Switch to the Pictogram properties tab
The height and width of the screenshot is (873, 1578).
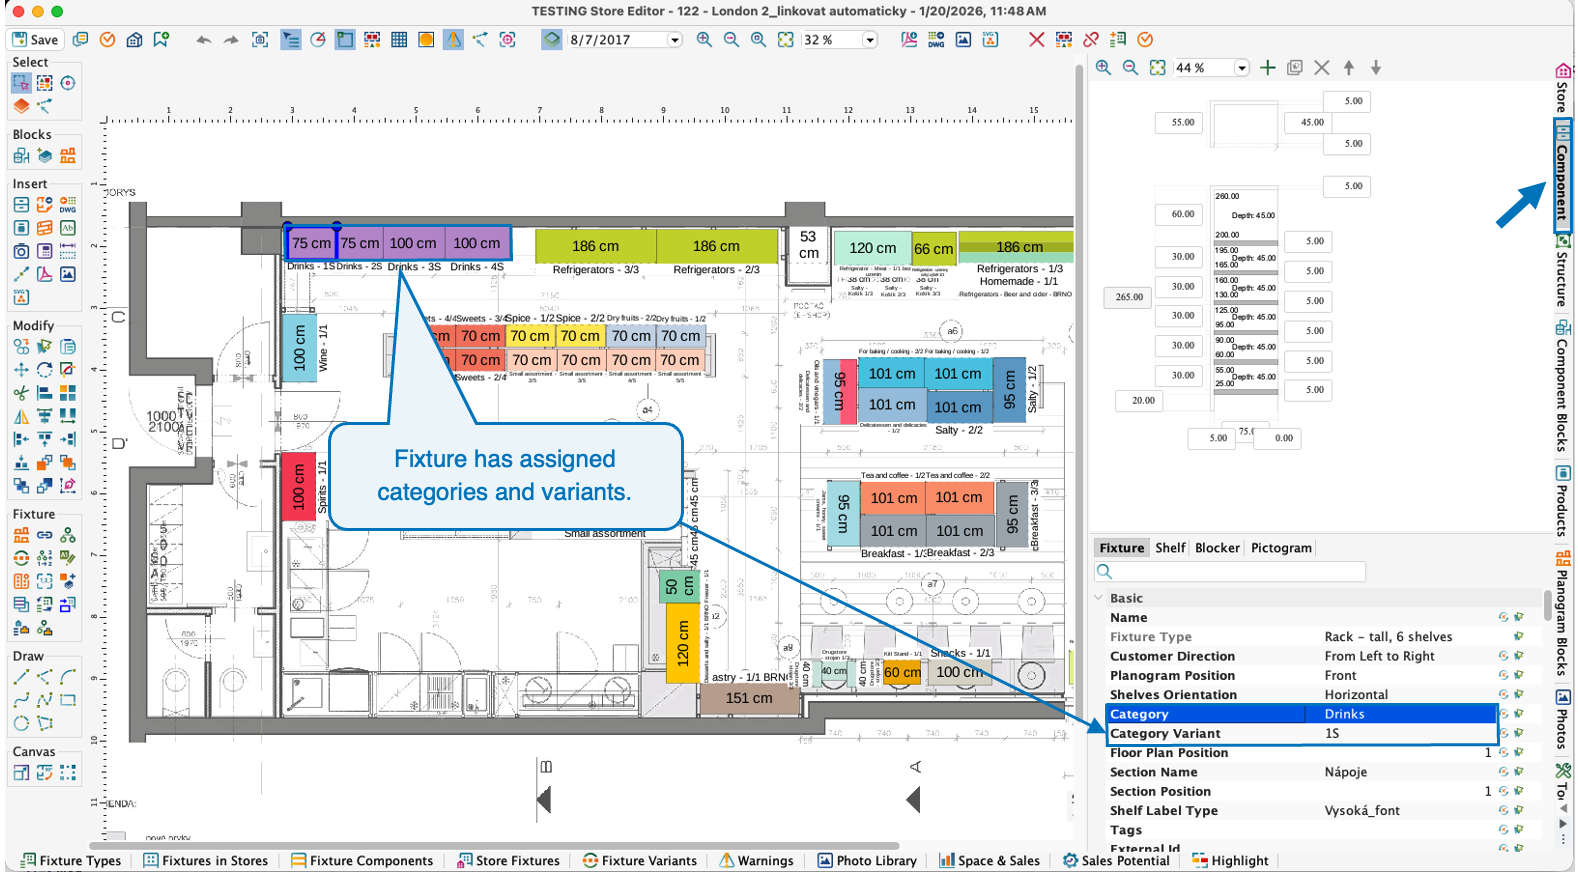point(1281,548)
